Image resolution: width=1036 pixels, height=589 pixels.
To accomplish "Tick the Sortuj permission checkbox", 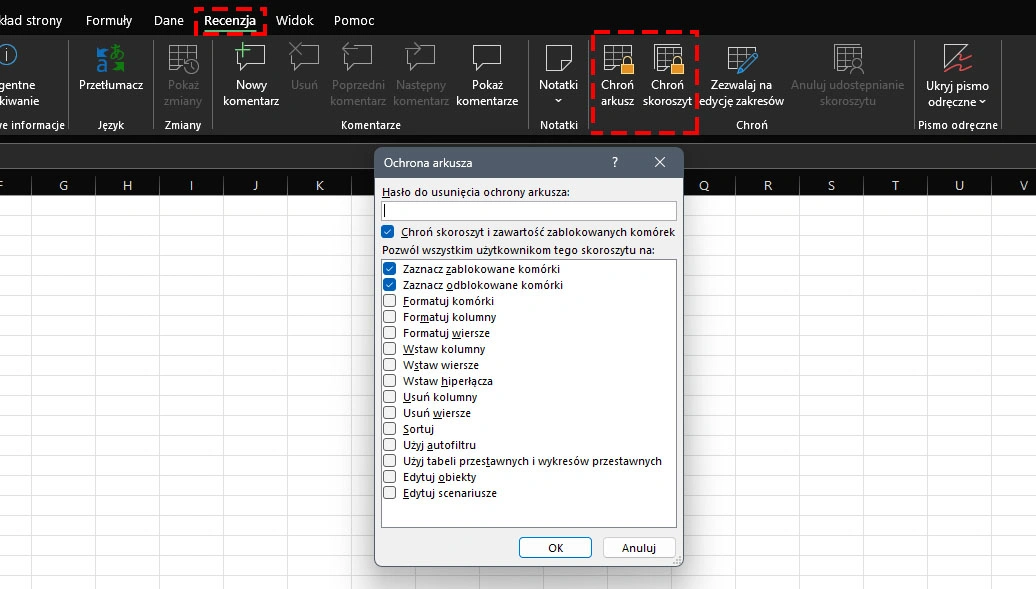I will click(390, 429).
